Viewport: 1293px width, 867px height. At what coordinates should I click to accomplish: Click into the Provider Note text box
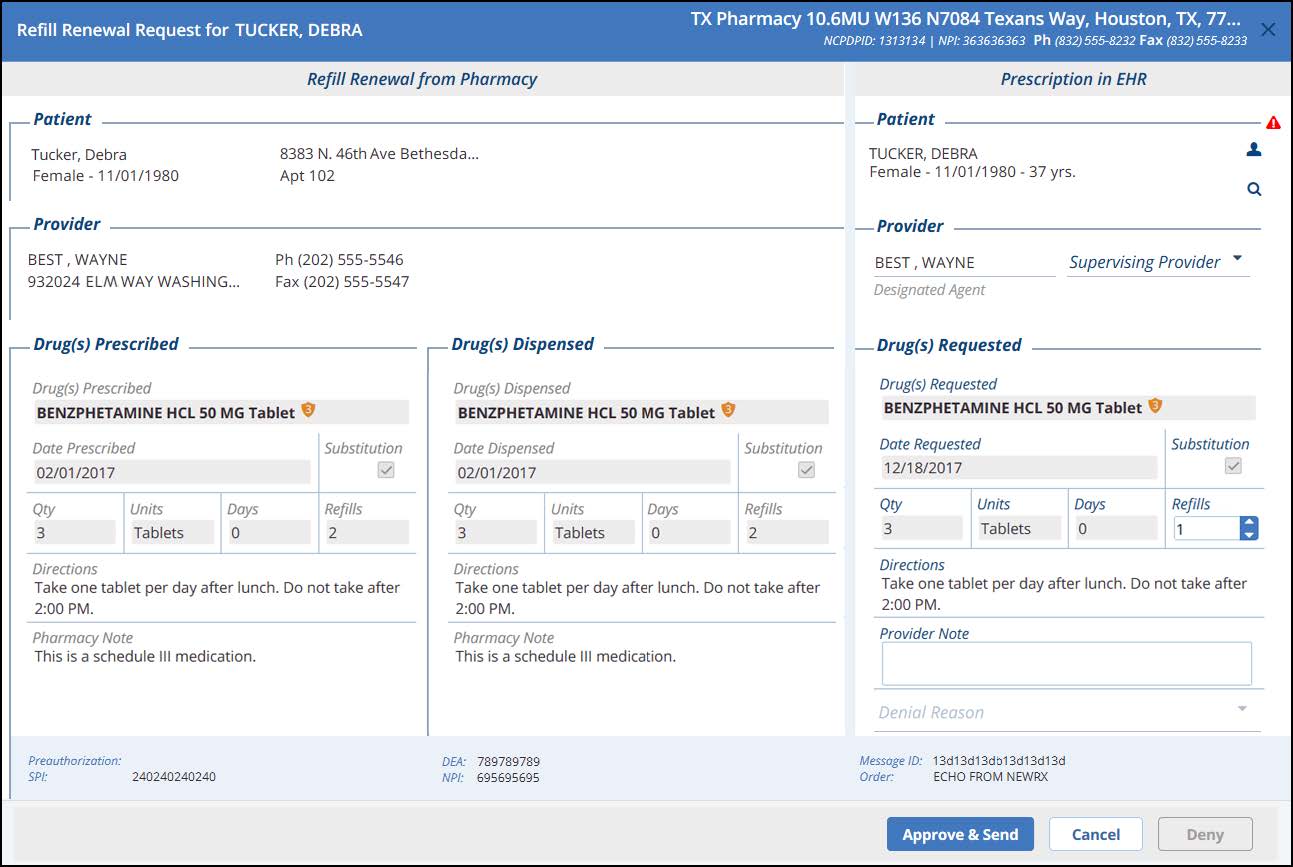tap(1066, 663)
